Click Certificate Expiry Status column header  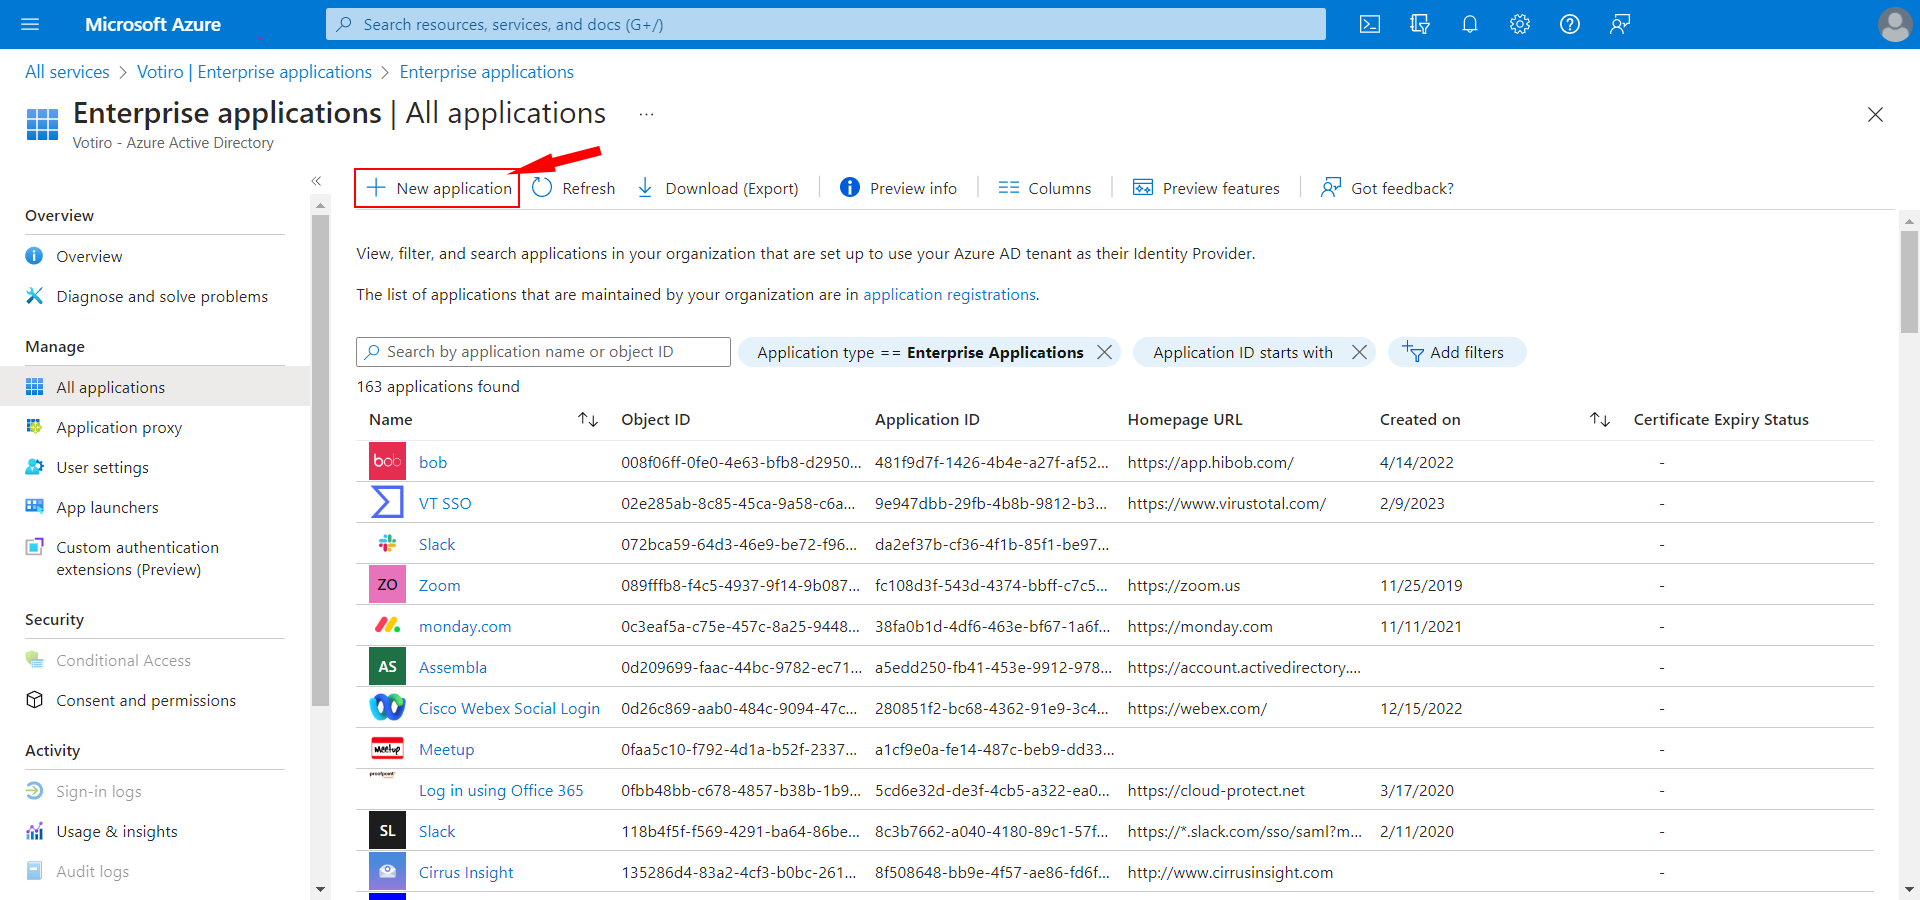point(1721,420)
